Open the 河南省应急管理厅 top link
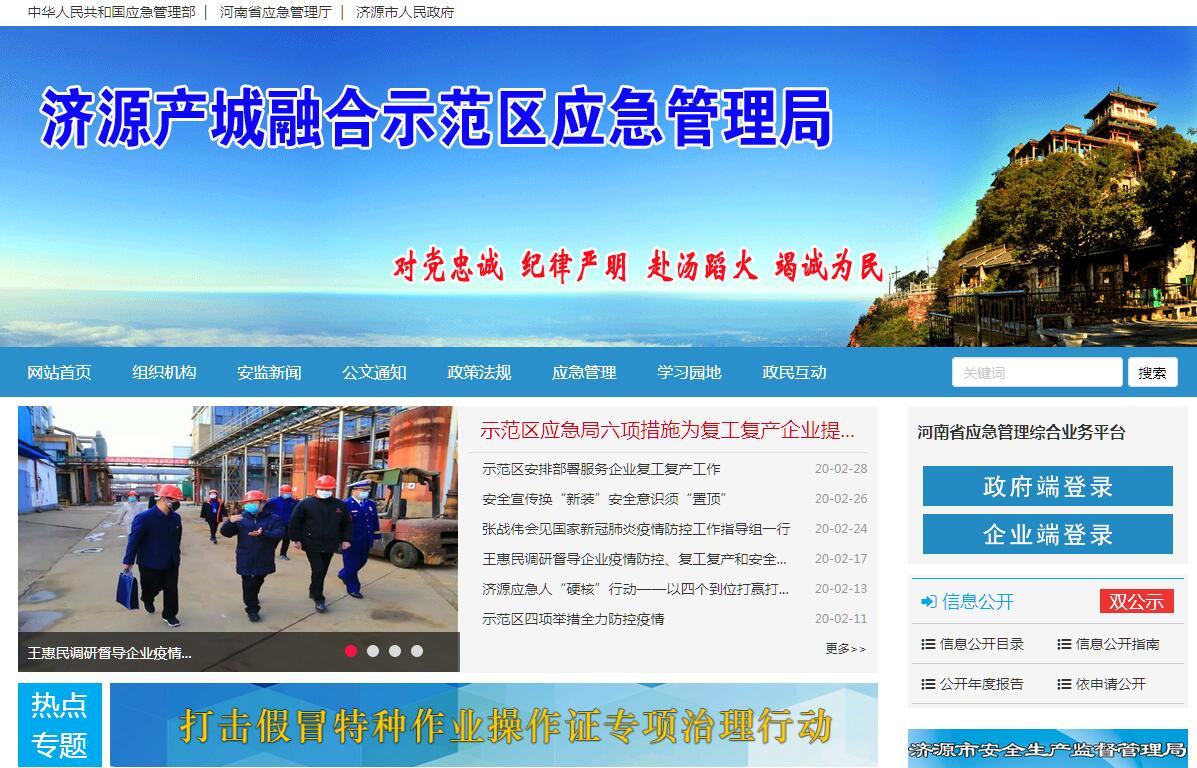The width and height of the screenshot is (1197, 768). [275, 12]
